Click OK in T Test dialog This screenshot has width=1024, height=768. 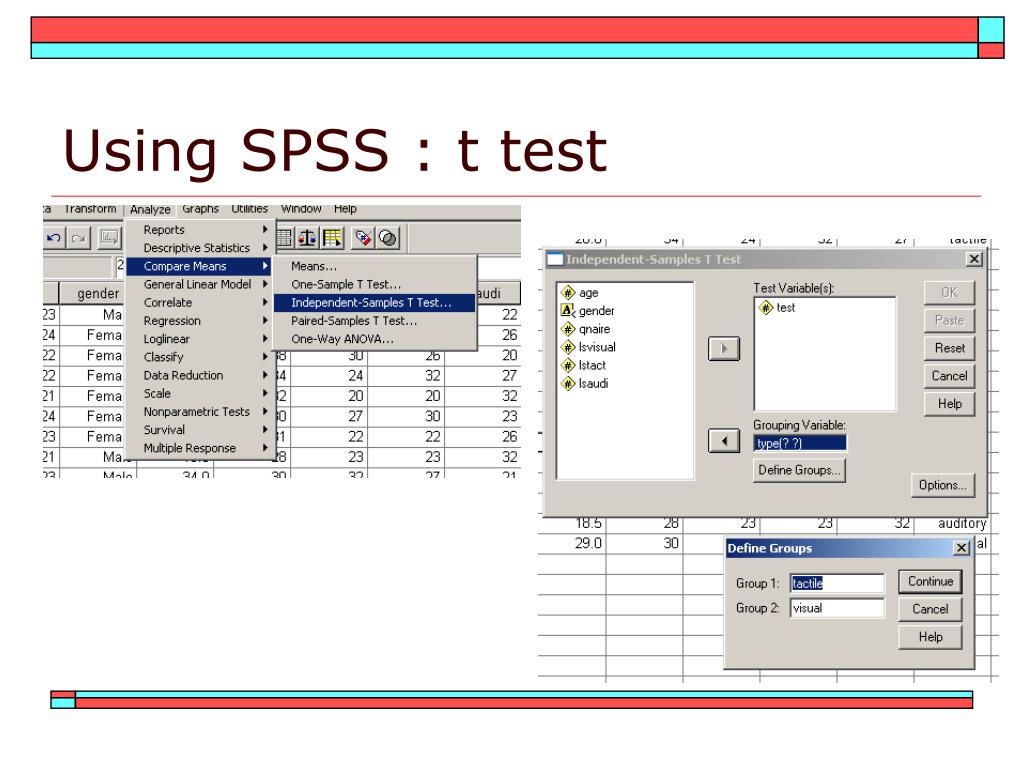tap(950, 293)
